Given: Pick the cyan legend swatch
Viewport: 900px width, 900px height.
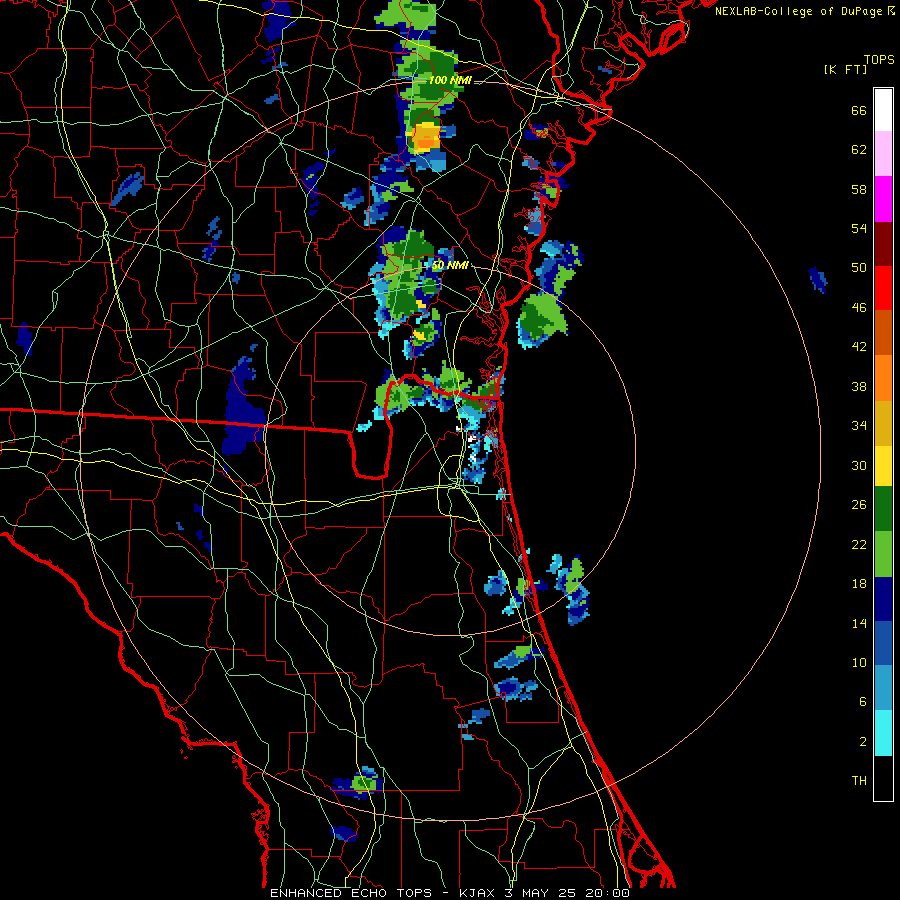Looking at the screenshot, I should coord(883,733).
